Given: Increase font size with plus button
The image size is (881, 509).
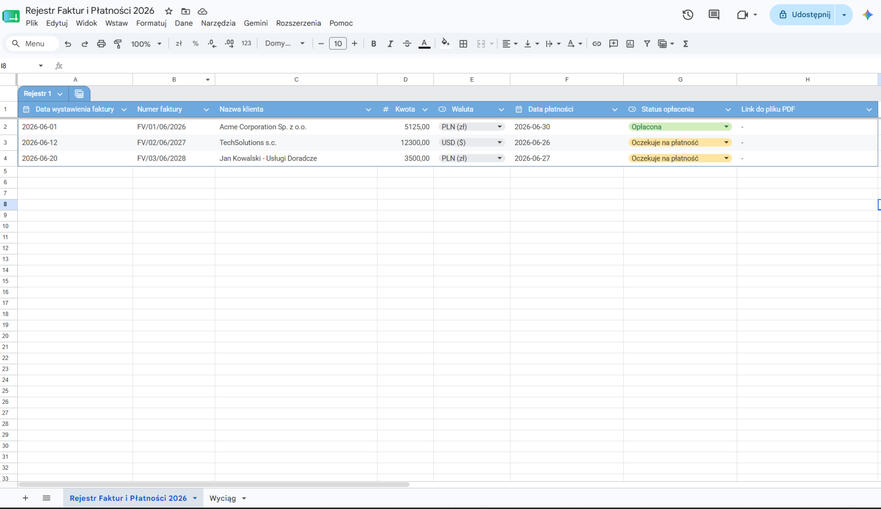Looking at the screenshot, I should (x=355, y=44).
